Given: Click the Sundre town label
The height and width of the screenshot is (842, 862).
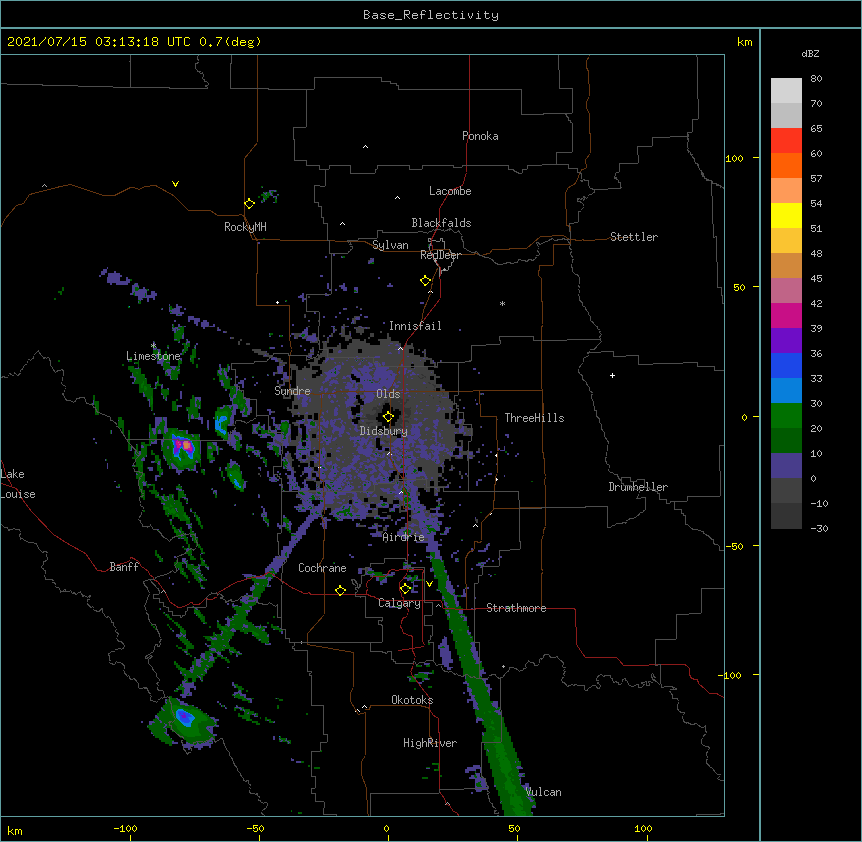Looking at the screenshot, I should [292, 391].
